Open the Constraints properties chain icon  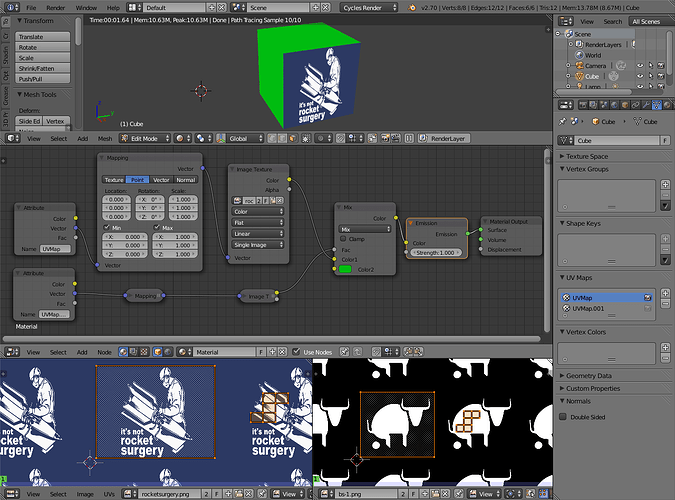(635, 105)
